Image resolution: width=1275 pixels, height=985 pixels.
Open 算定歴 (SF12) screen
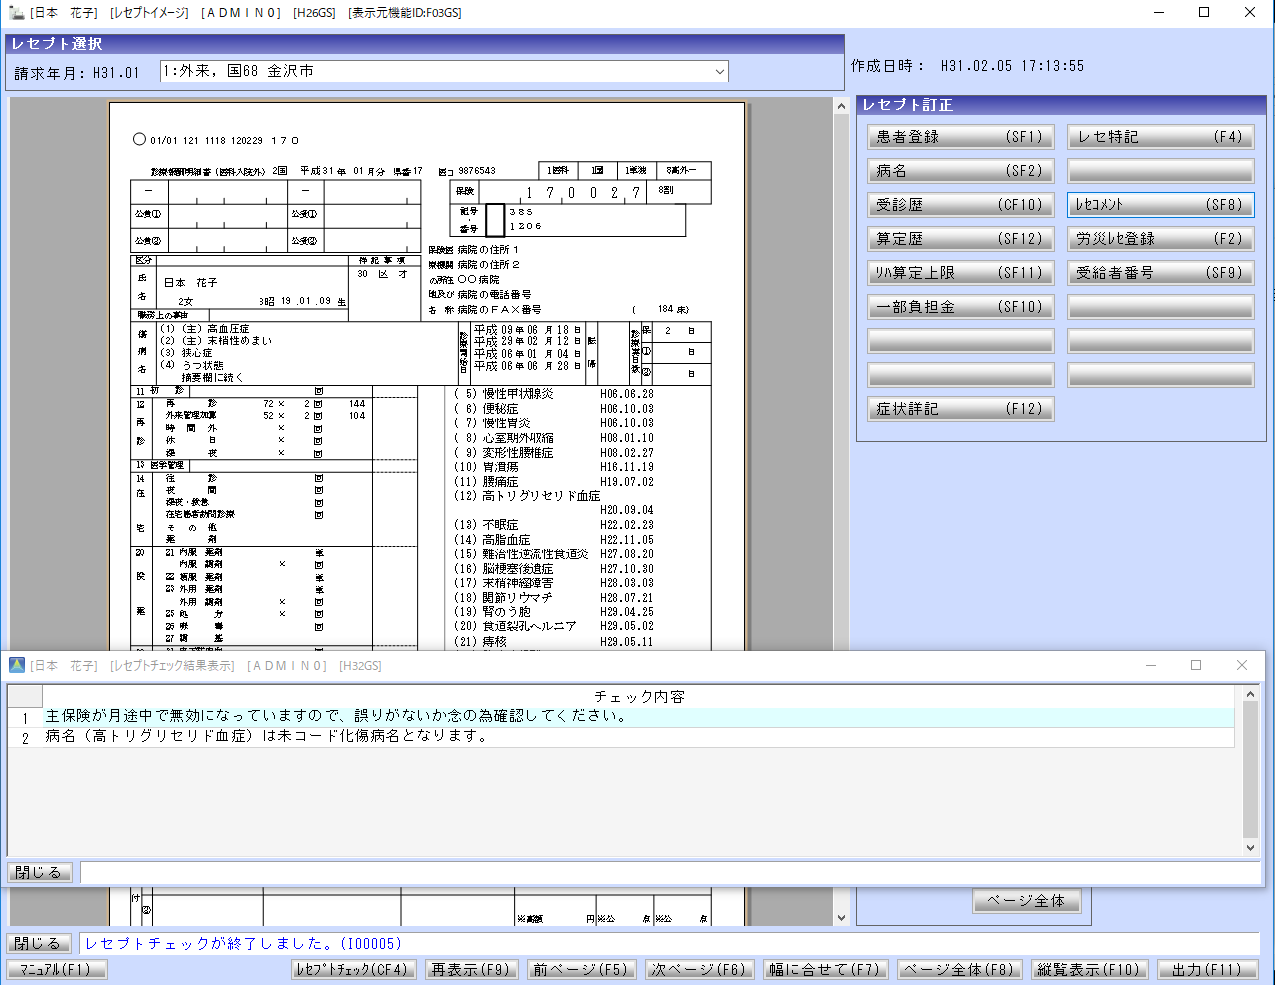tap(960, 239)
